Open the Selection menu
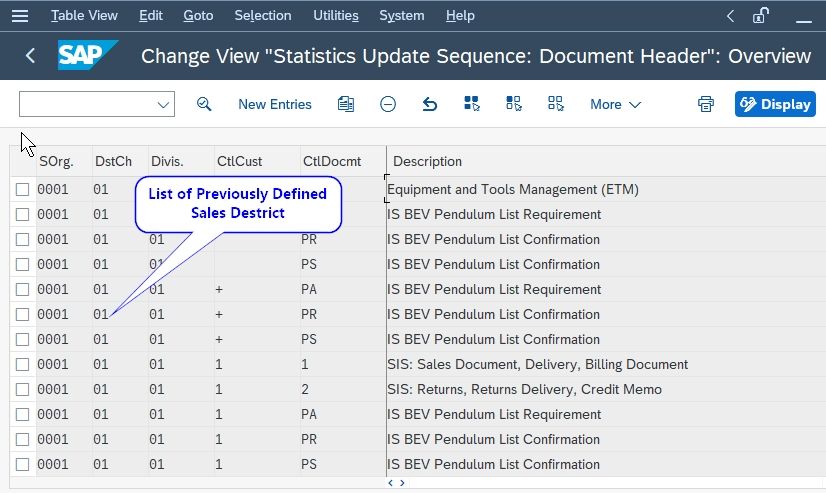Viewport: 826px width, 493px height. coord(263,16)
